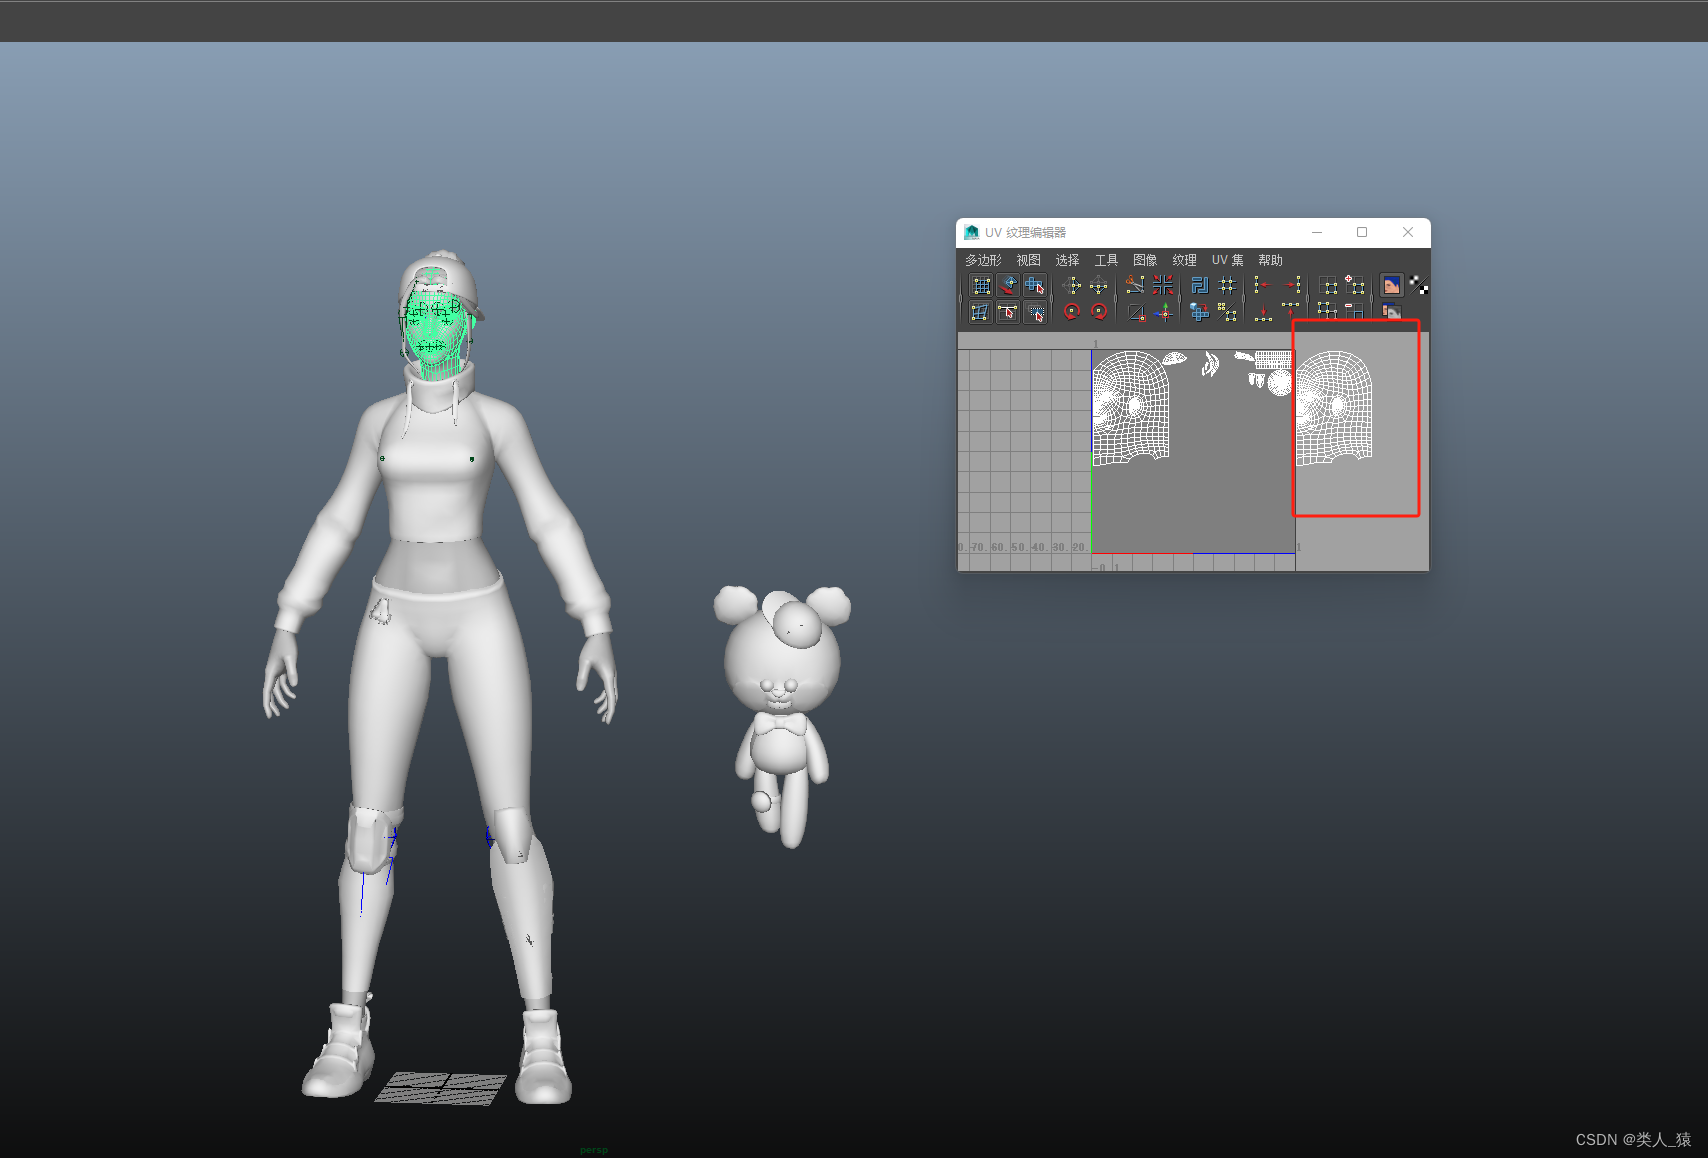The height and width of the screenshot is (1158, 1708).
Task: Flip selected UVs horizontally
Action: click(1071, 286)
